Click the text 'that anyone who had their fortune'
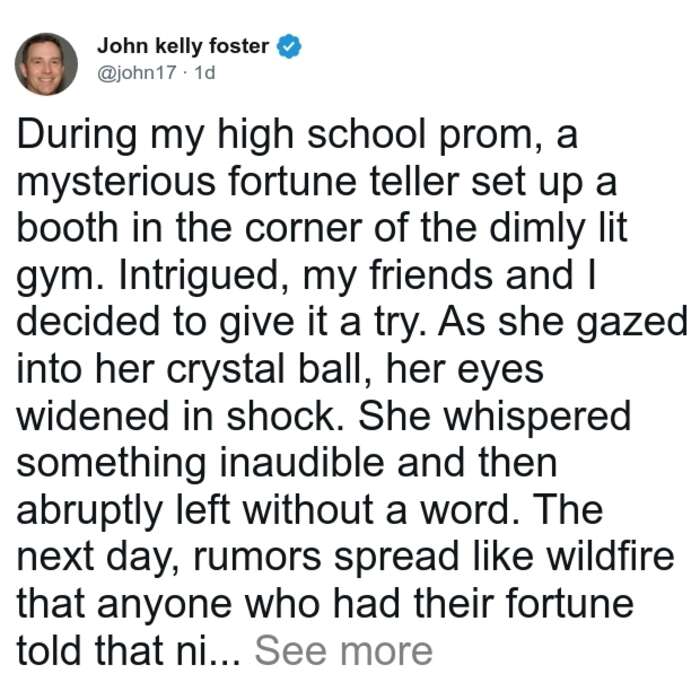Screen dimensions: 700x700 (x=325, y=604)
